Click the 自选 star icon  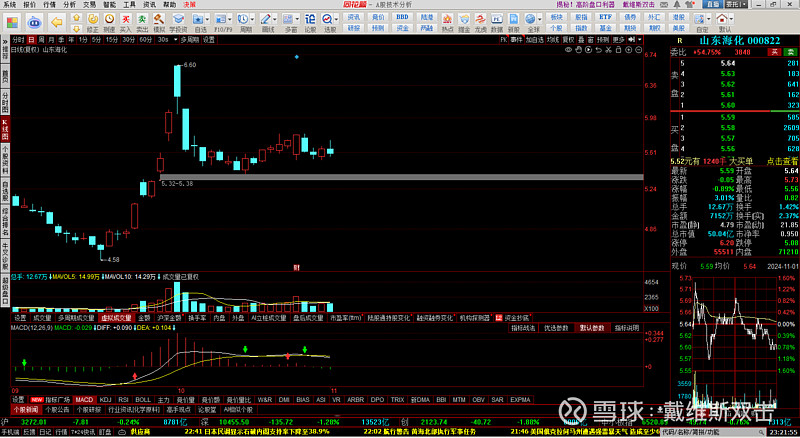tap(198, 19)
